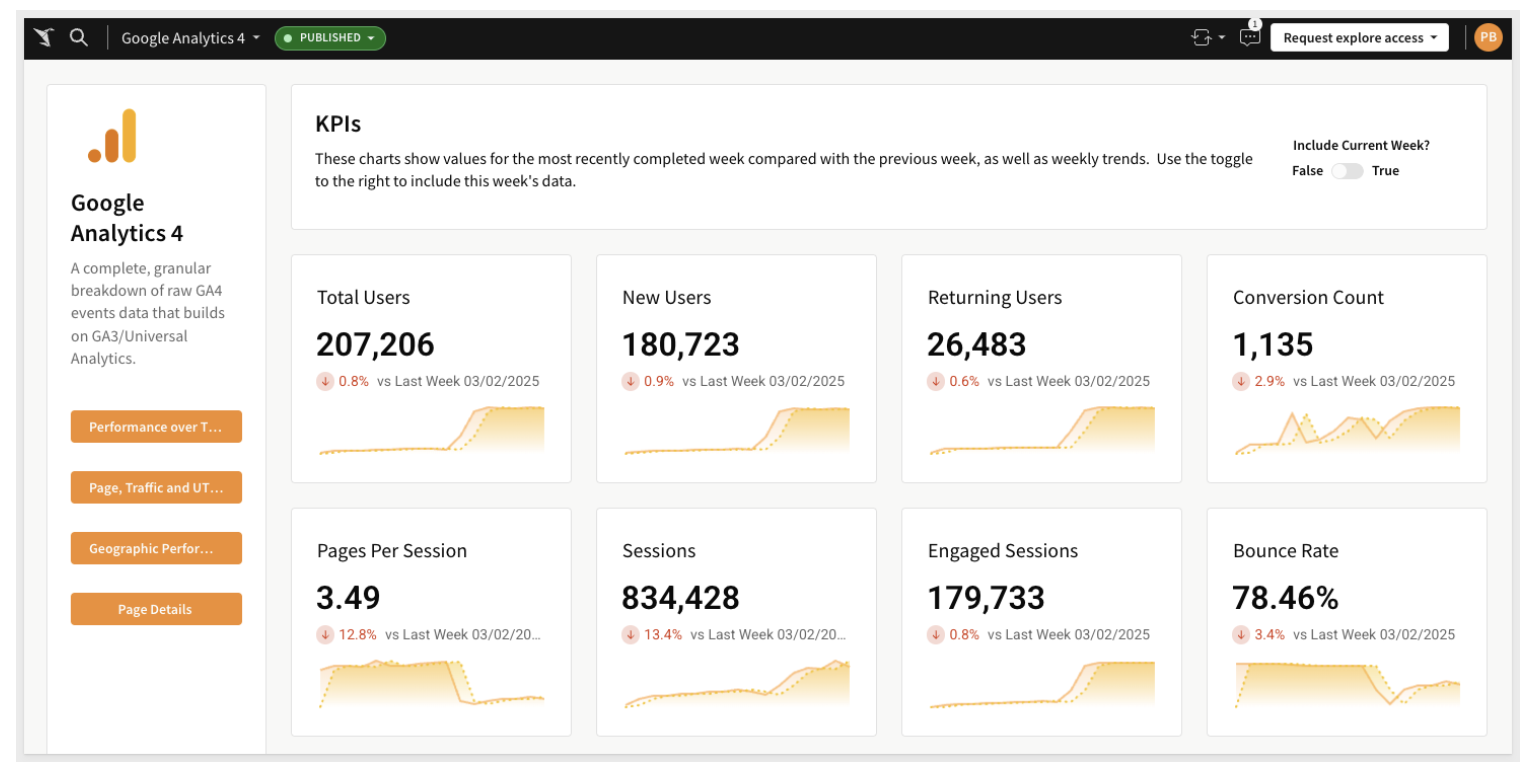Click the 207,206 Total Users value
The width and height of the screenshot is (1536, 778).
click(376, 344)
